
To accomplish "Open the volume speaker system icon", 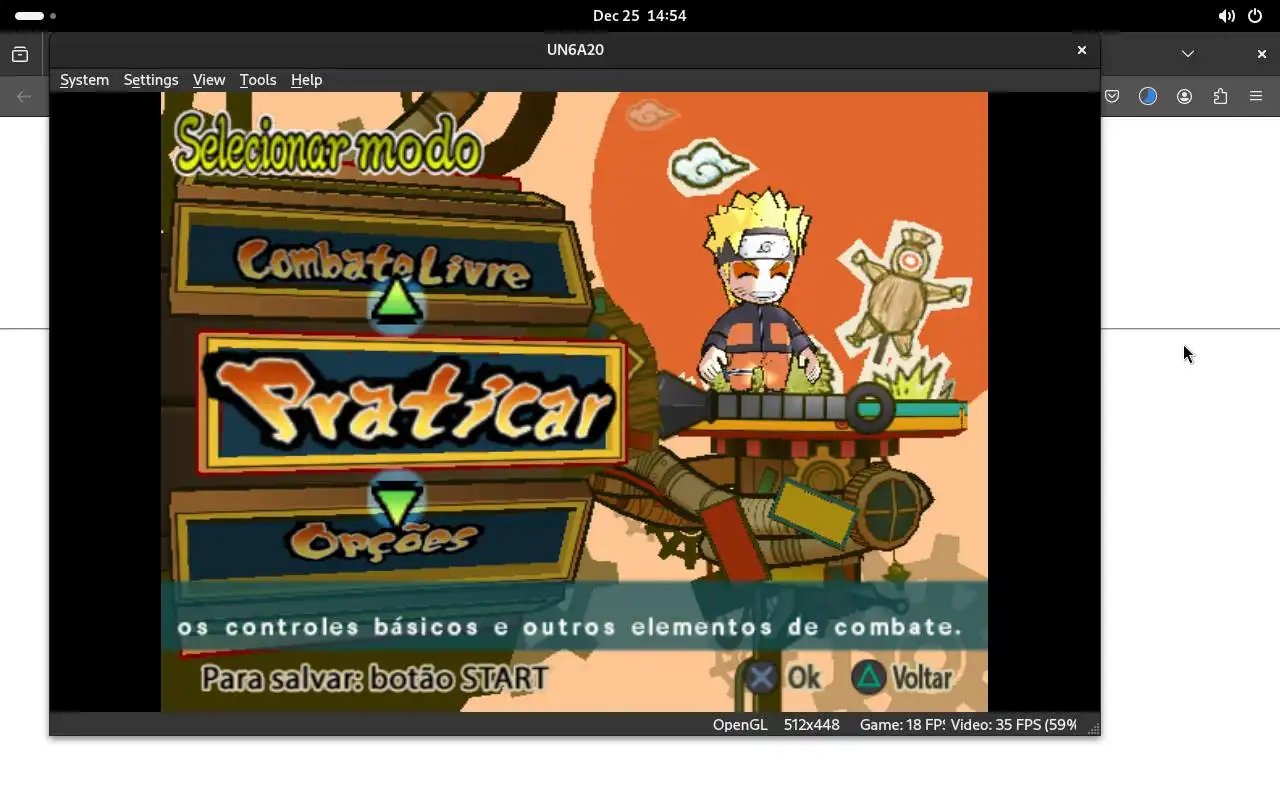I will tap(1226, 16).
